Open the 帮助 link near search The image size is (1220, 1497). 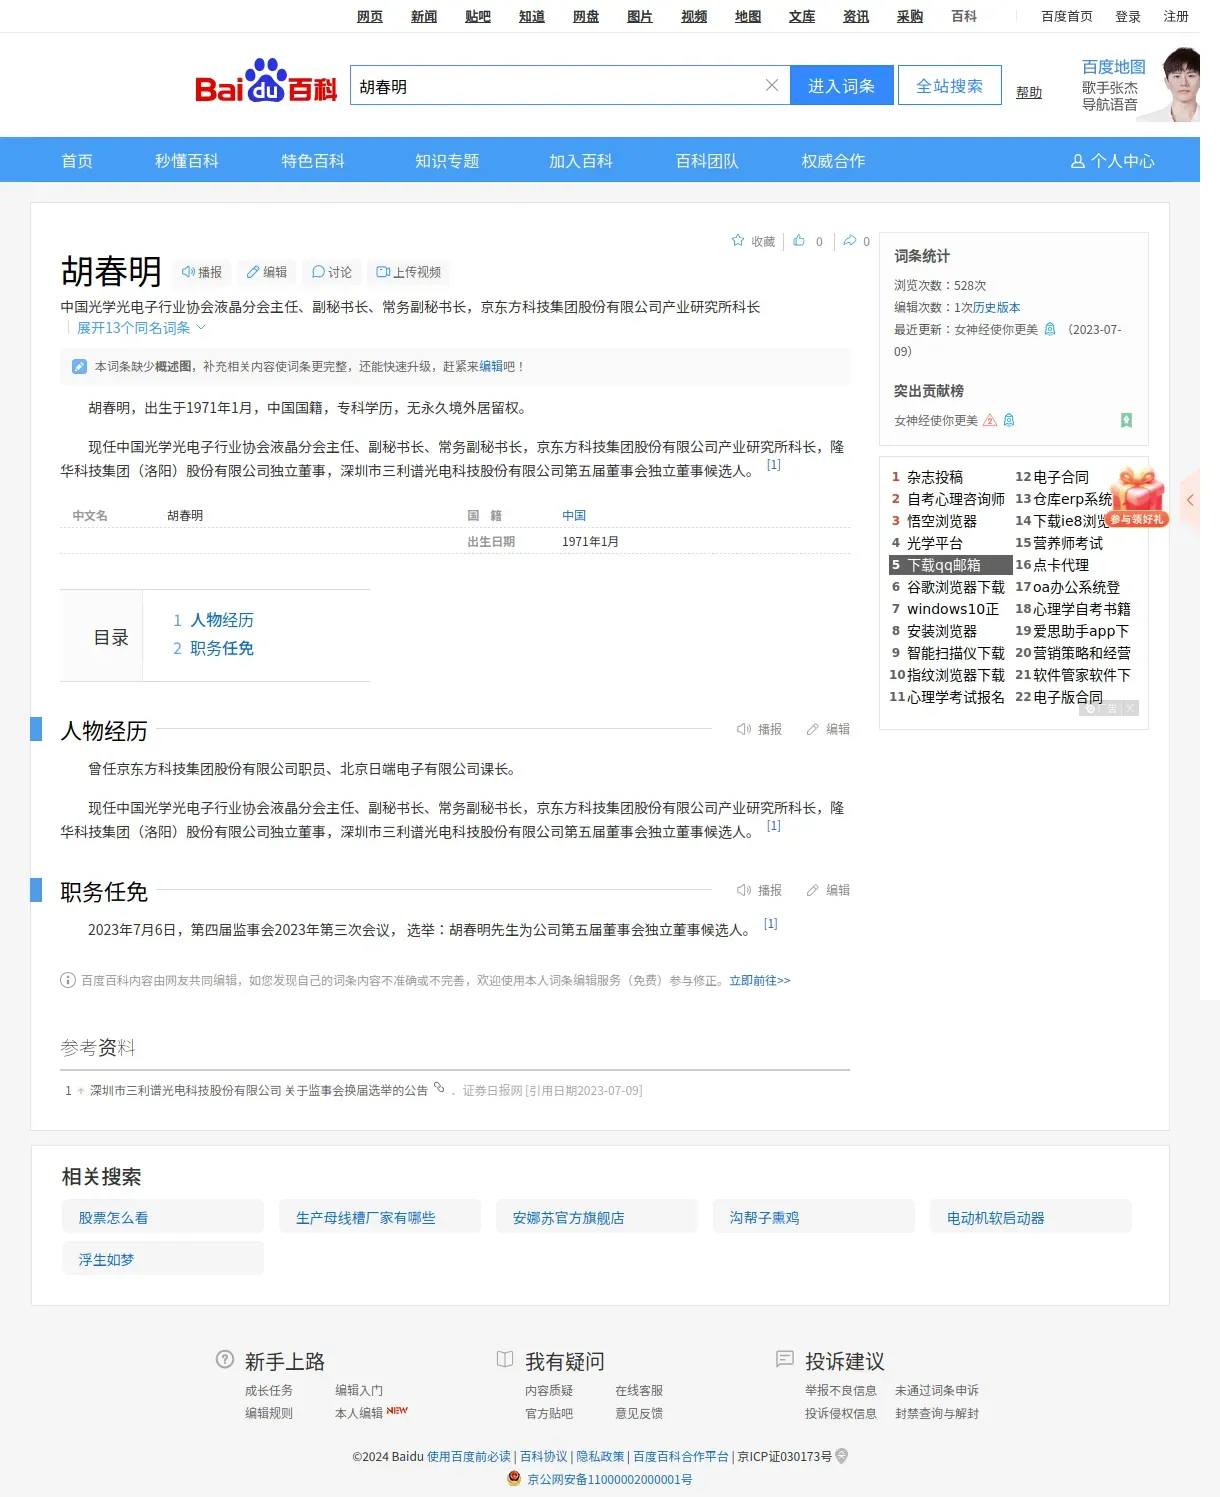[1029, 92]
